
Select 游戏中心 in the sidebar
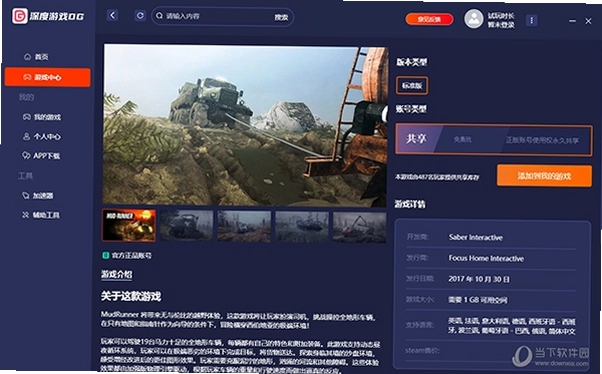[x=48, y=77]
